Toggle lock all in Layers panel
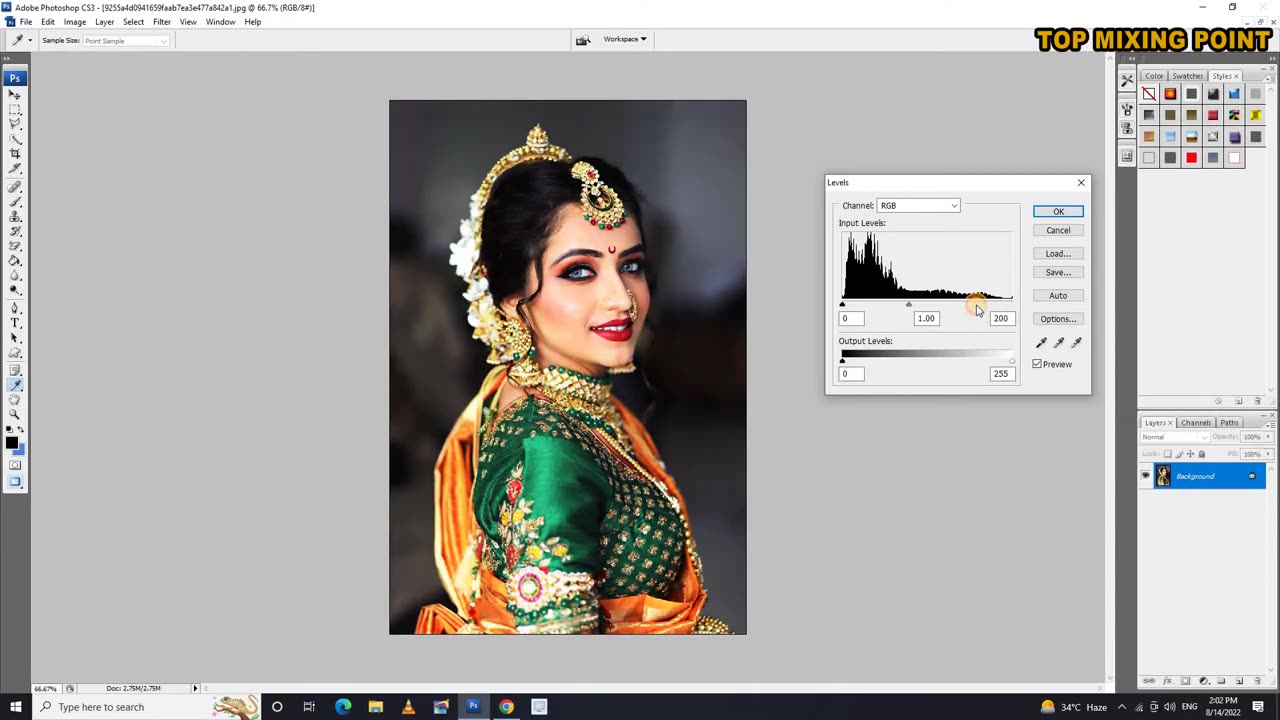The width and height of the screenshot is (1280, 720). 1202,454
